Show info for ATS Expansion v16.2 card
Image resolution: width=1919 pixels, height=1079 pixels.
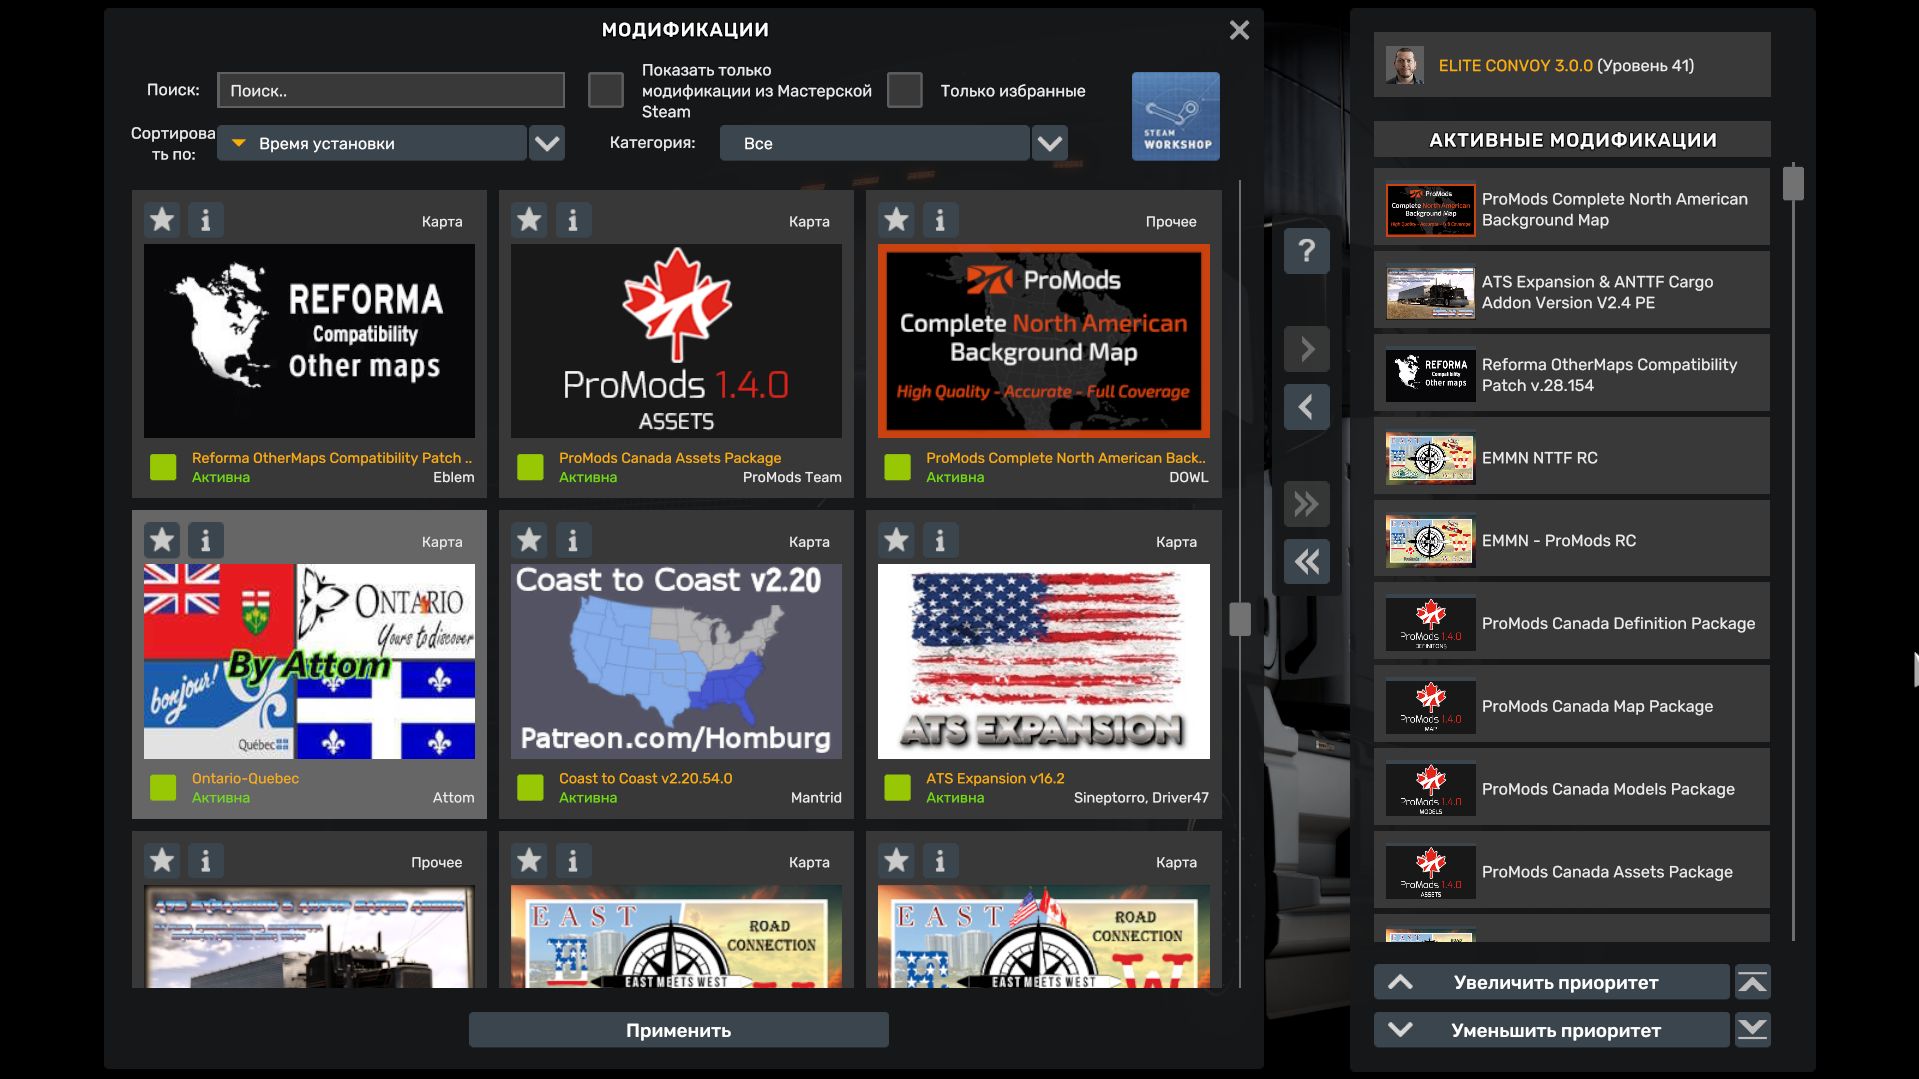940,541
